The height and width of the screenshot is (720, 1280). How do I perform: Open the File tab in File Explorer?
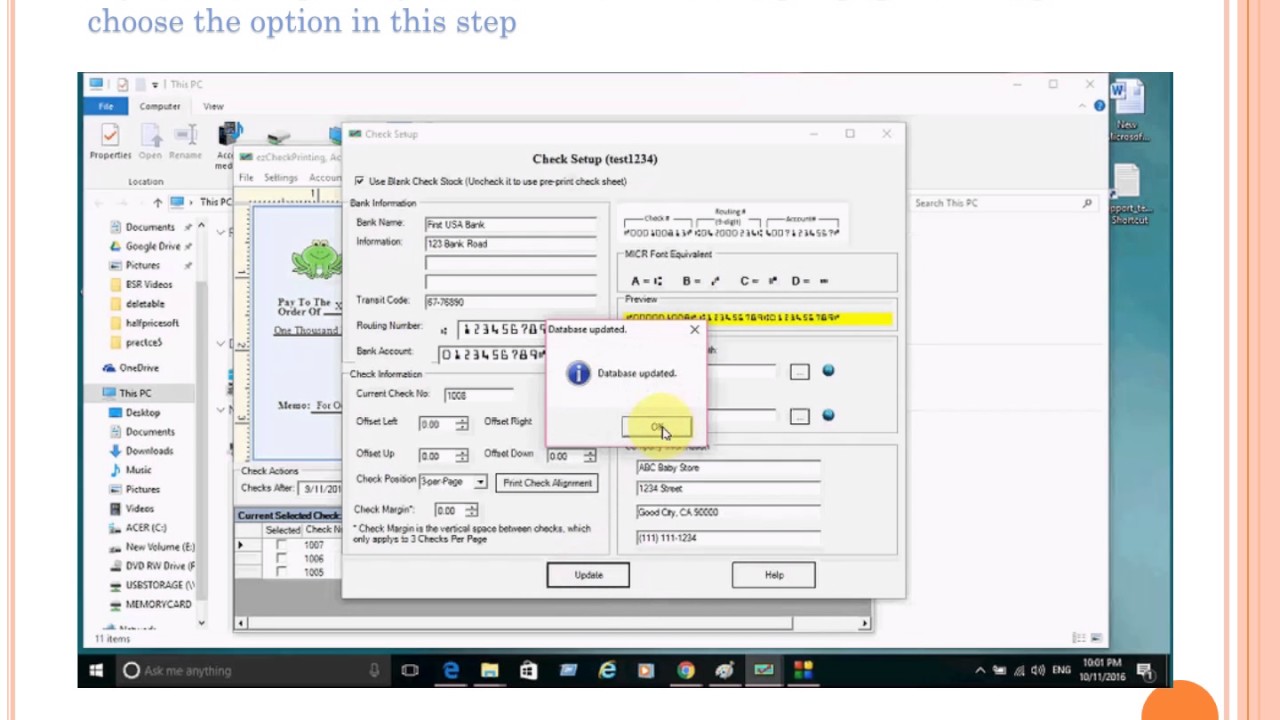(x=105, y=106)
